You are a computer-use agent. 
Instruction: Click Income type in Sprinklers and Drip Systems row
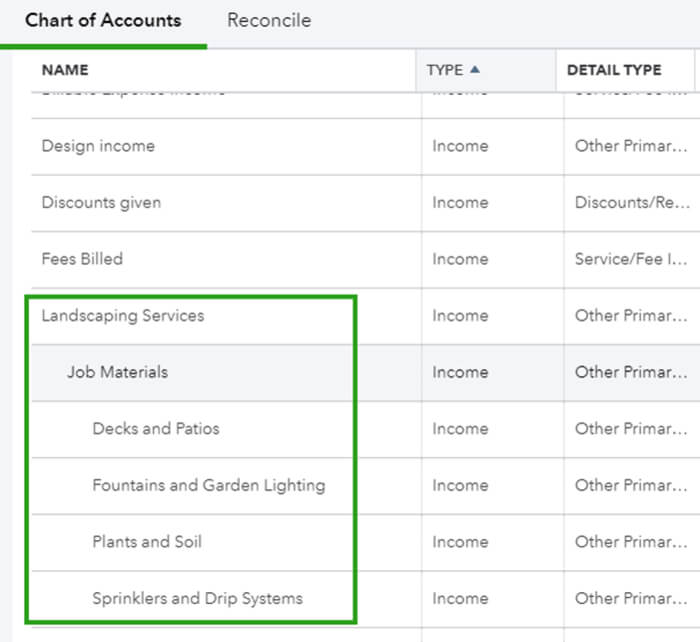click(460, 598)
